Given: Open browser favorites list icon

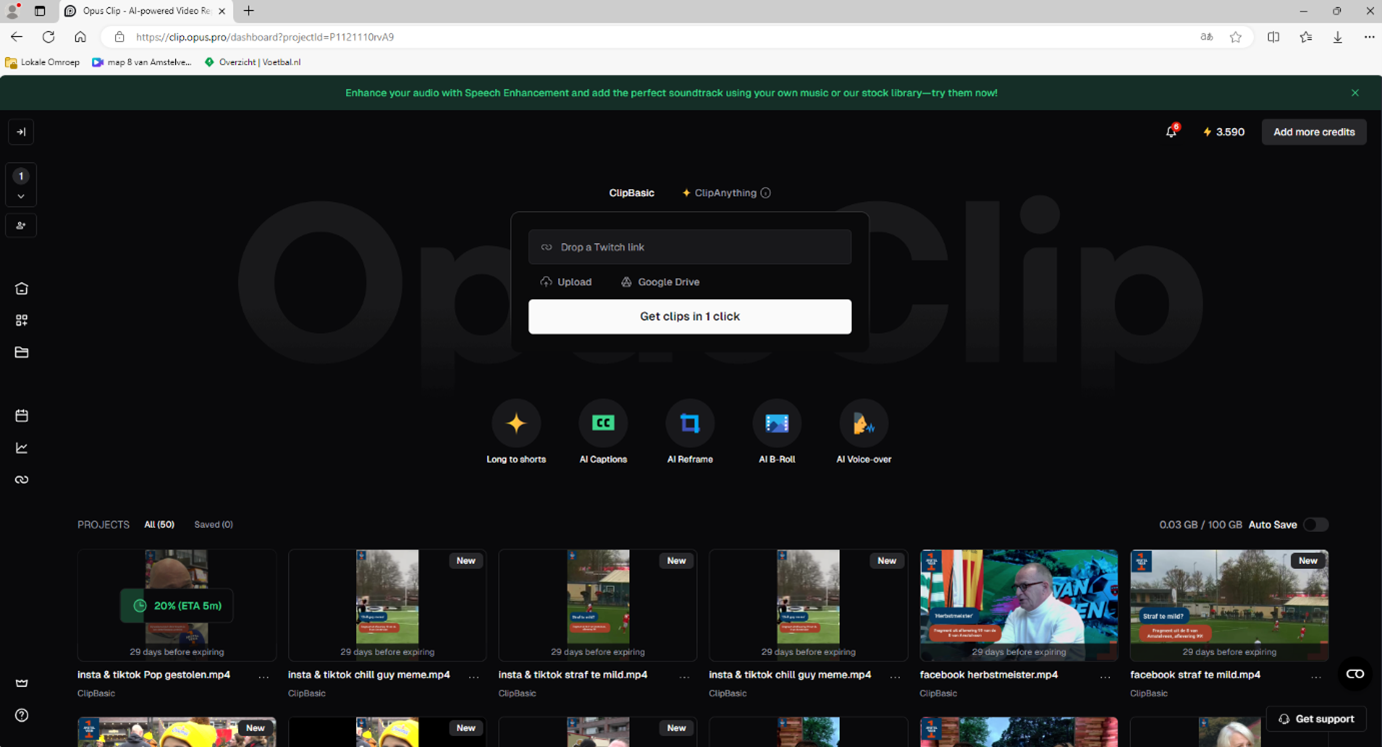Looking at the screenshot, I should coord(1305,37).
